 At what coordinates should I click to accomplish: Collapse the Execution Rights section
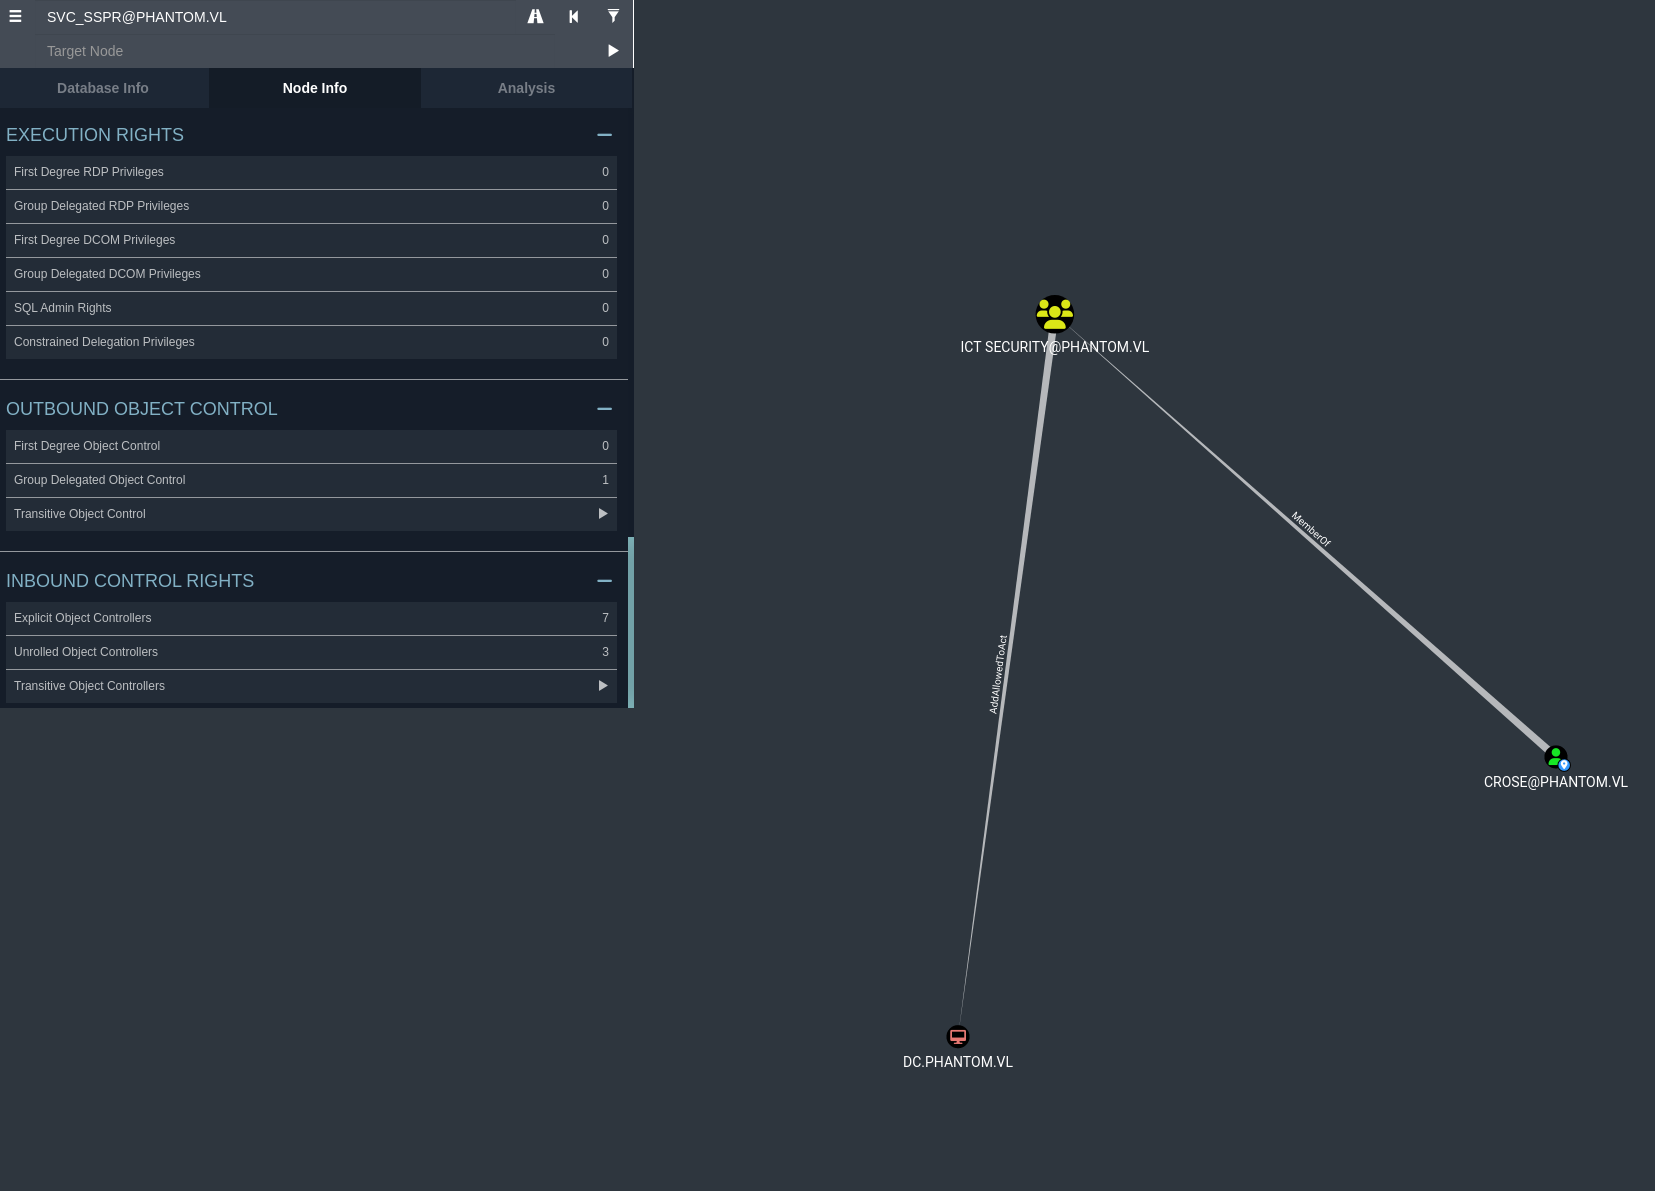coord(604,135)
